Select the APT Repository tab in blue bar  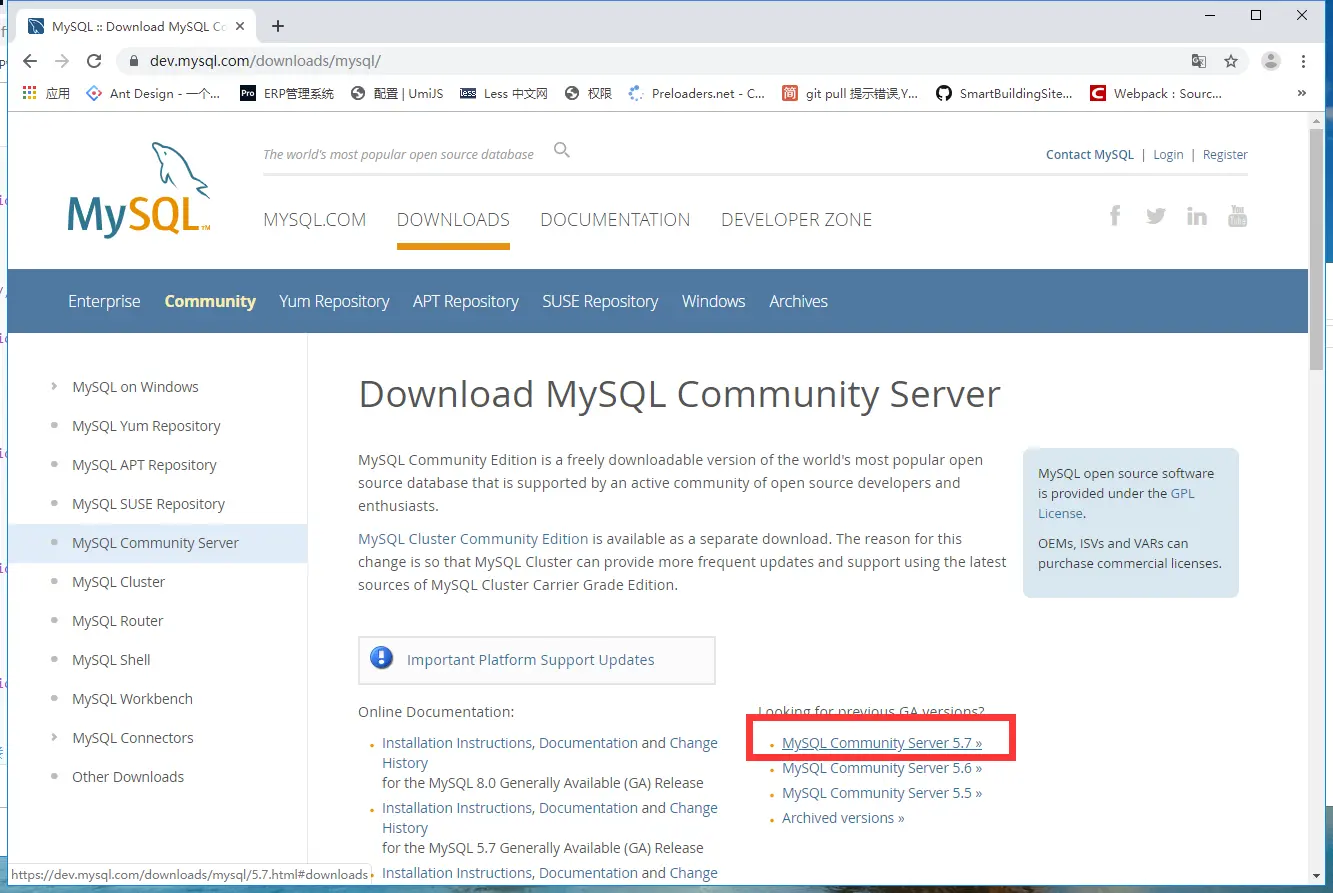tap(466, 301)
